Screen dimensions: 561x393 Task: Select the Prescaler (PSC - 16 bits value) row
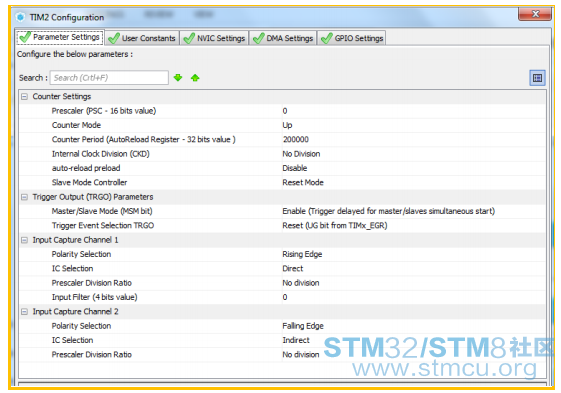[283, 111]
